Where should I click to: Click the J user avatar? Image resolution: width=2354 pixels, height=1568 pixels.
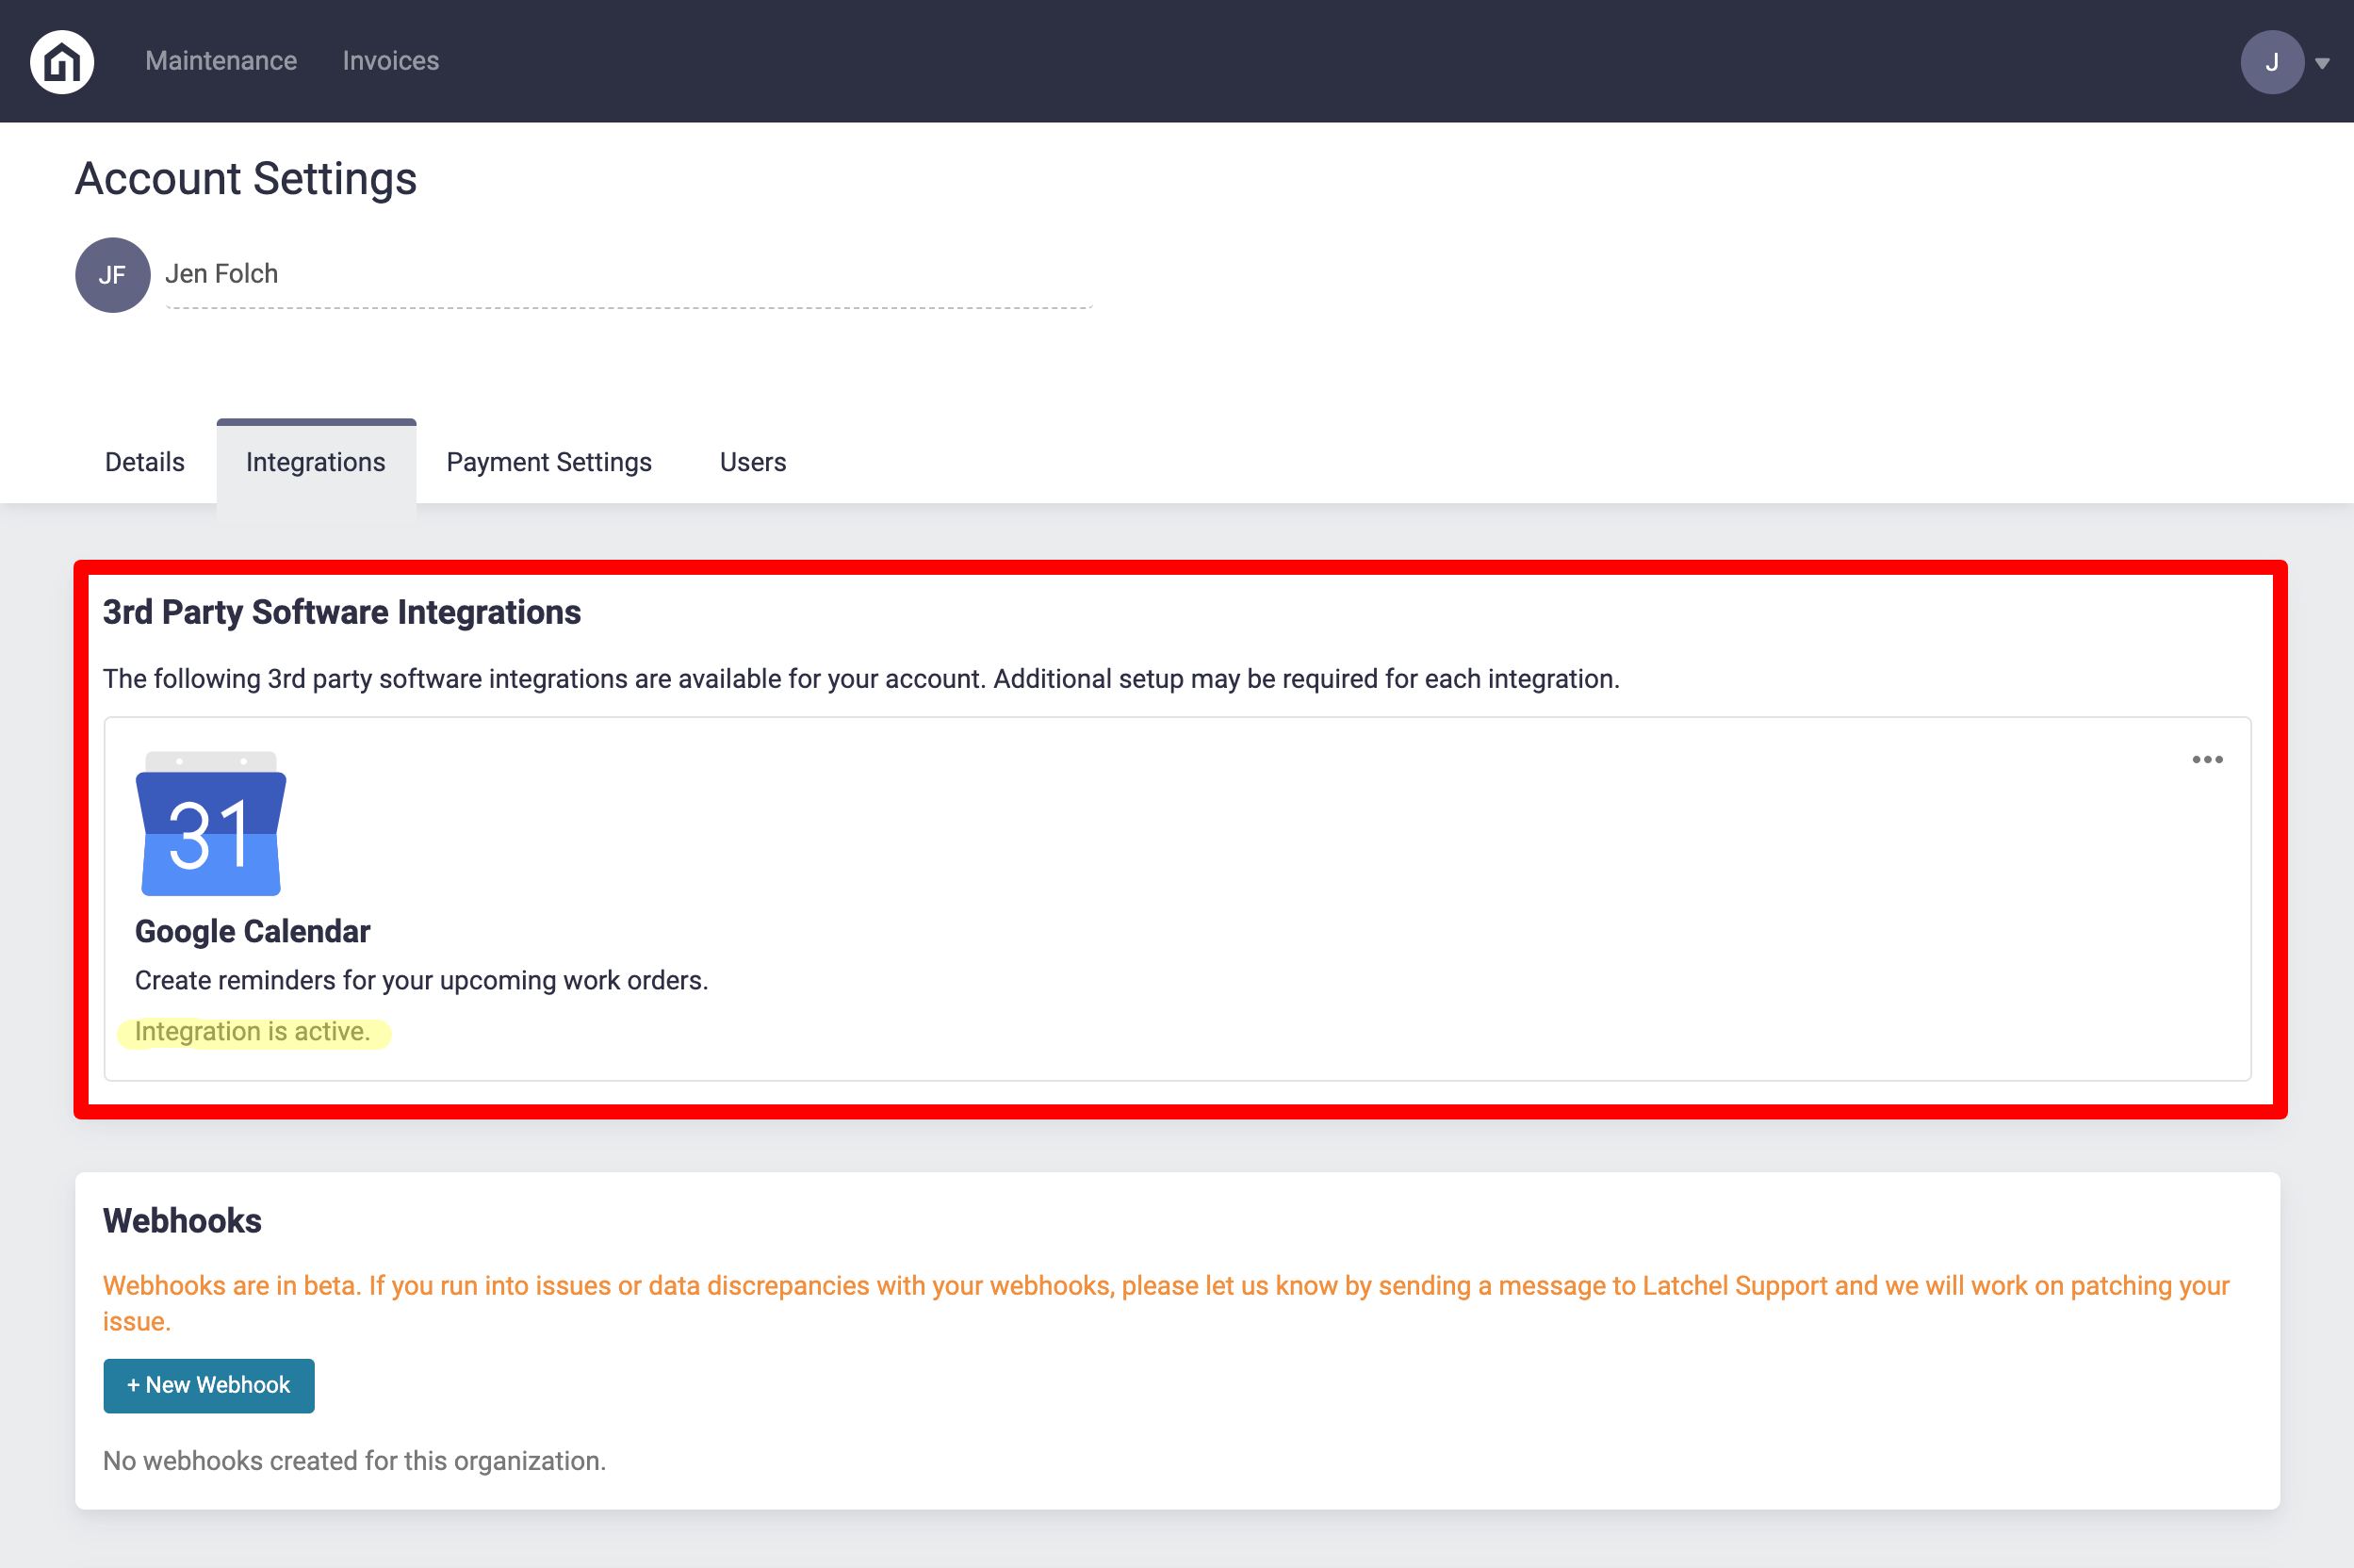click(x=2271, y=62)
